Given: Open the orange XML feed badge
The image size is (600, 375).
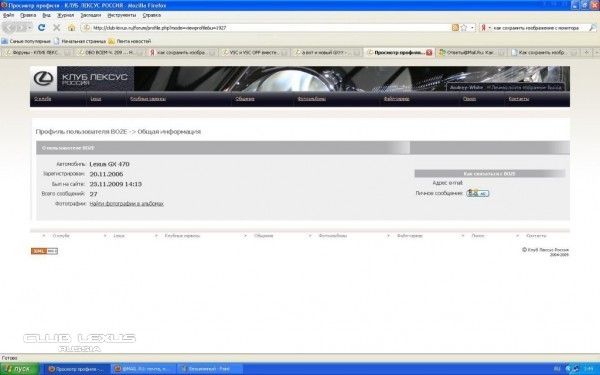Looking at the screenshot, I should point(44,251).
